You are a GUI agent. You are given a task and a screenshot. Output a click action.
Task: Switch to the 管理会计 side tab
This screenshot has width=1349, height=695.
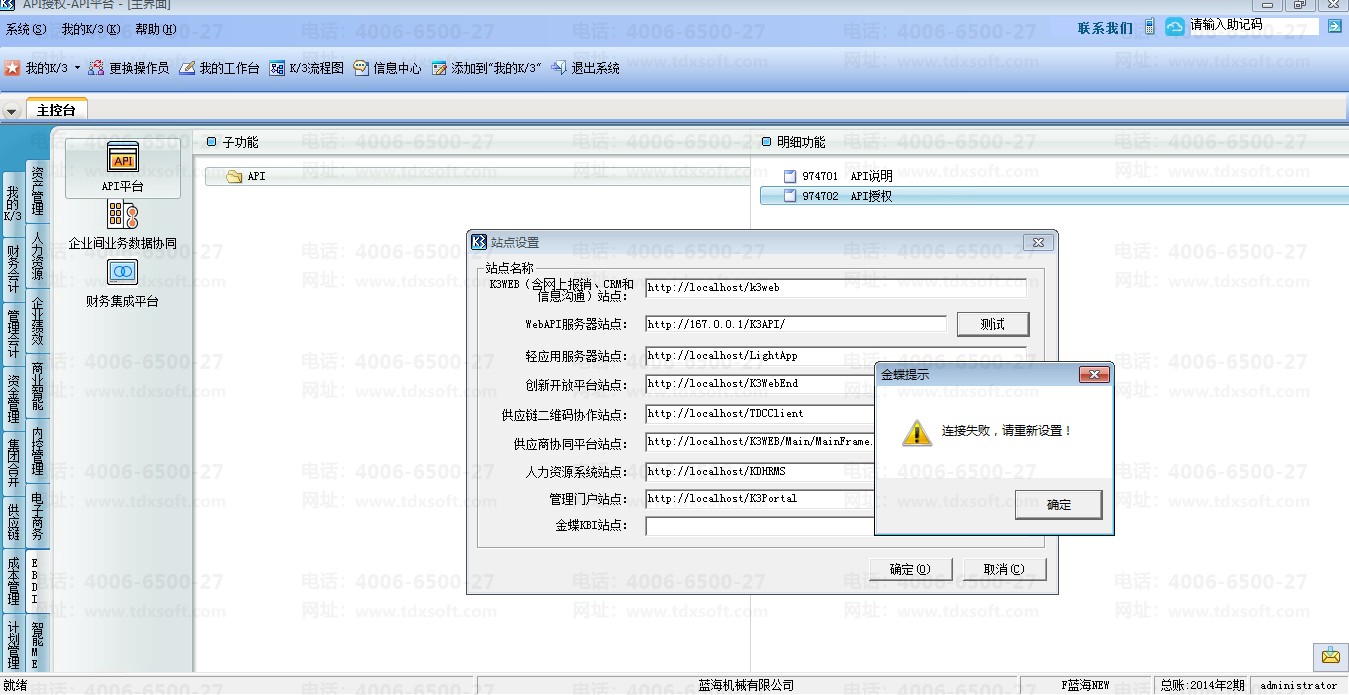12,333
